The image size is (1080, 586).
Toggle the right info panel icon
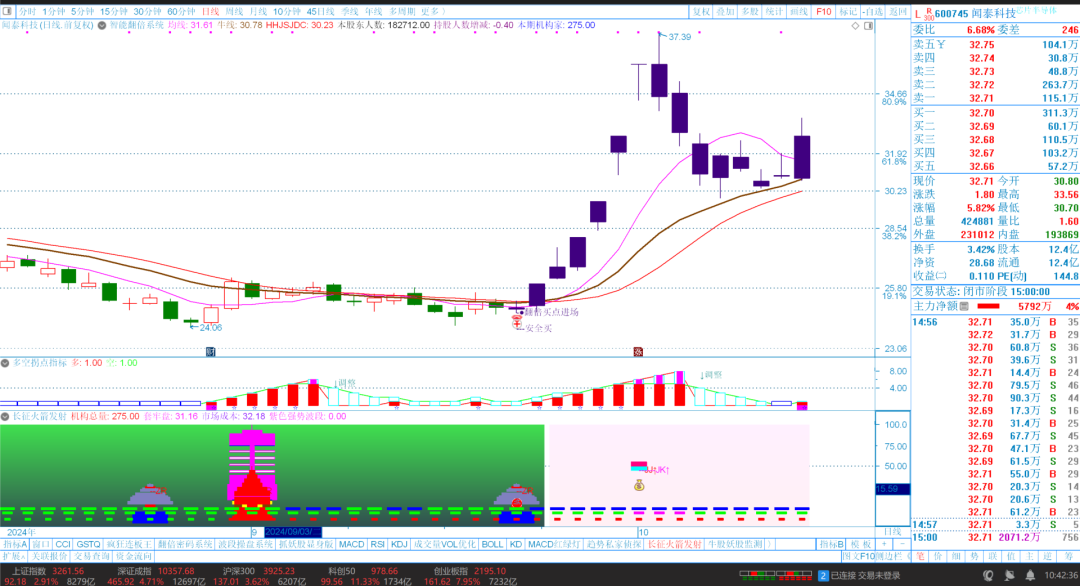pos(869,25)
